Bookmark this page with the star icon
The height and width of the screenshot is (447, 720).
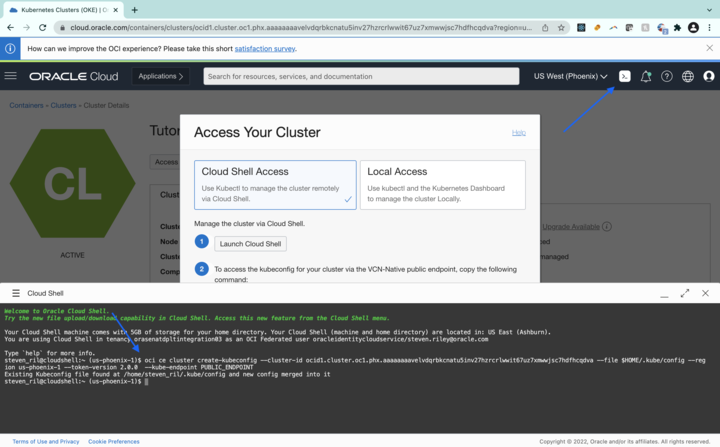tap(561, 28)
